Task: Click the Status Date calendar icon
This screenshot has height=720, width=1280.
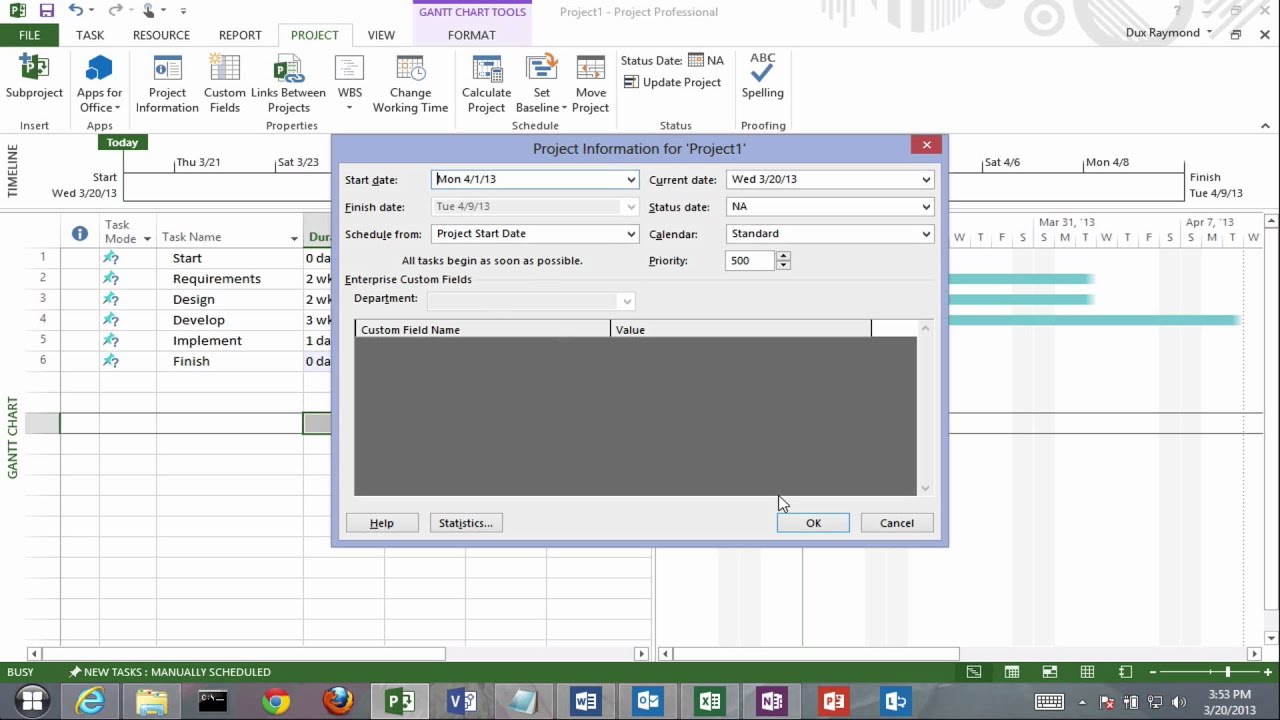Action: coord(696,60)
